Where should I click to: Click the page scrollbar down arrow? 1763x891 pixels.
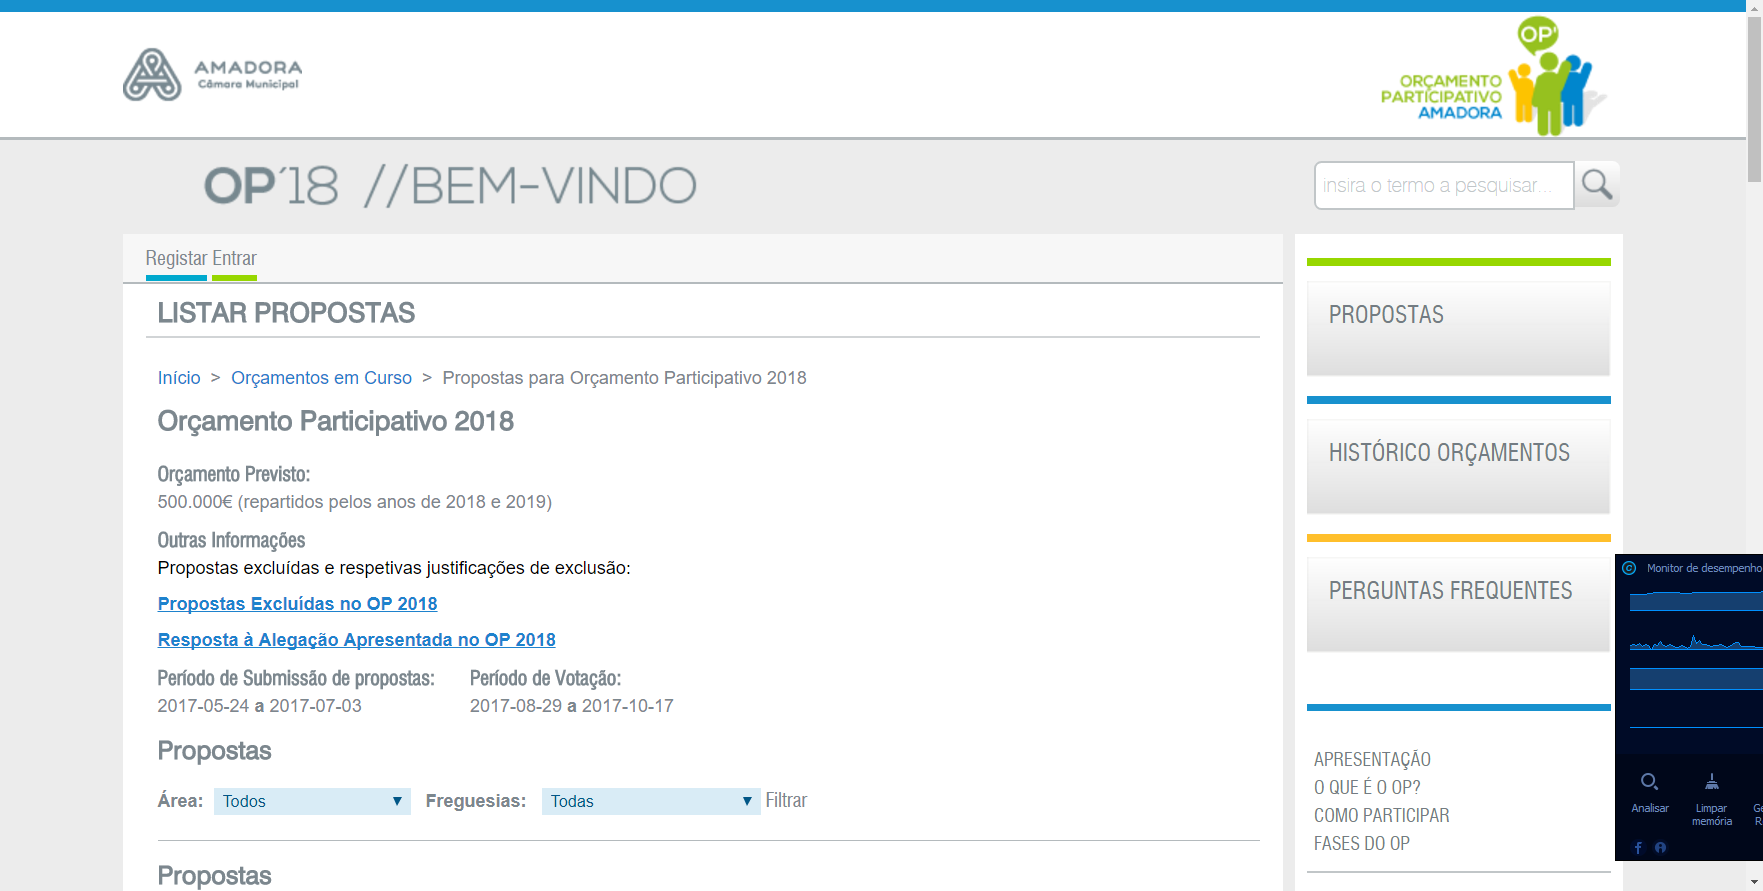point(1754,883)
